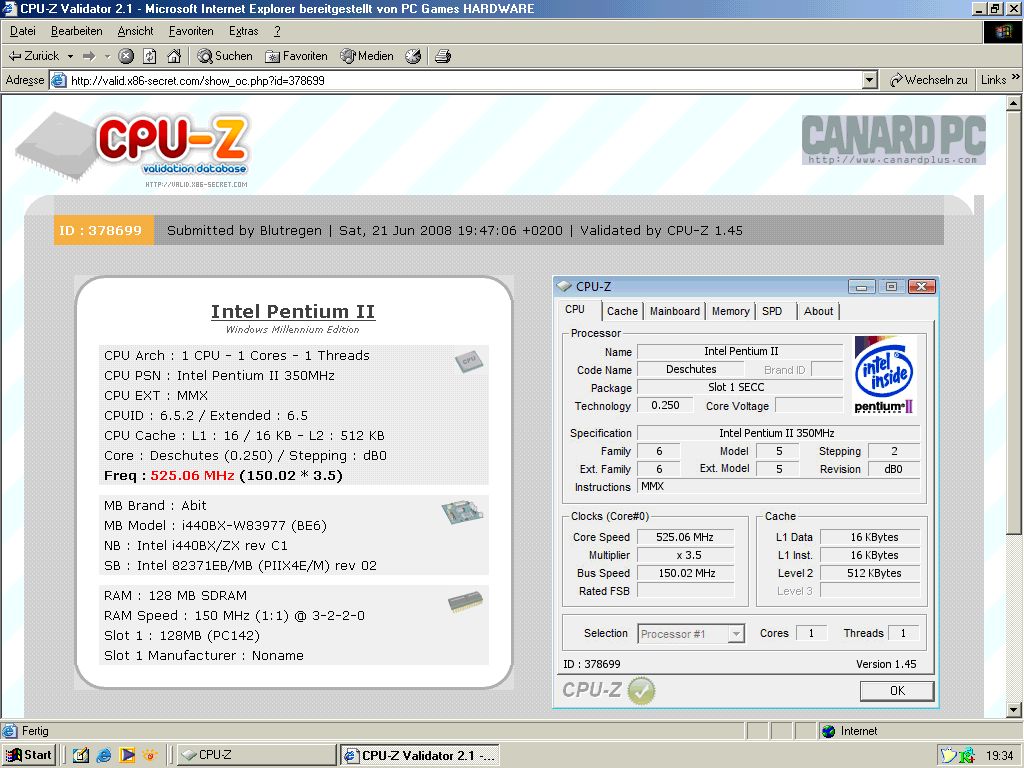Click the motherboard icon in summary
Image resolution: width=1024 pixels, height=768 pixels.
coord(462,512)
